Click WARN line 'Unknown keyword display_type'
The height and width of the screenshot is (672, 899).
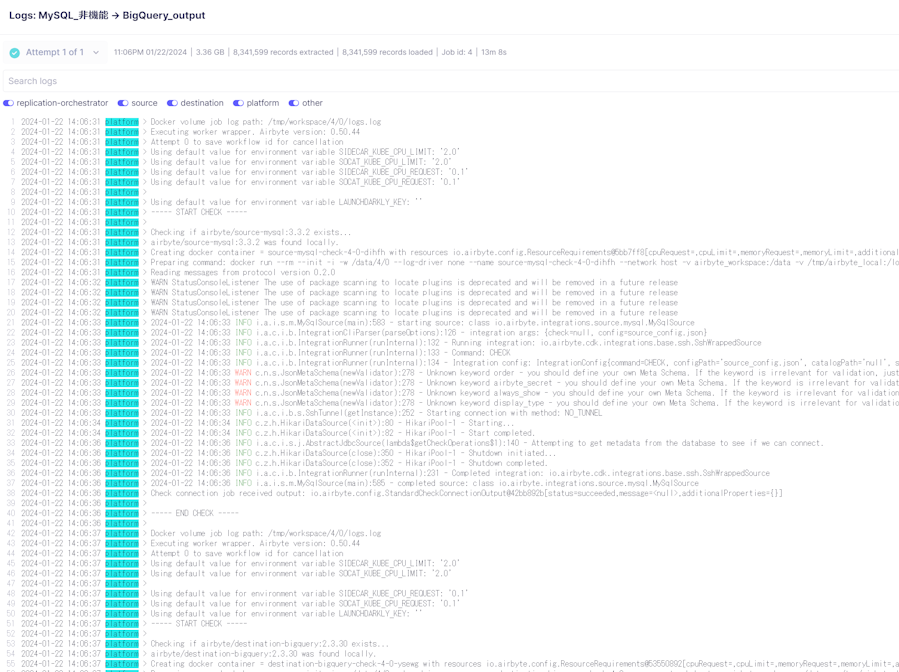coord(525,403)
